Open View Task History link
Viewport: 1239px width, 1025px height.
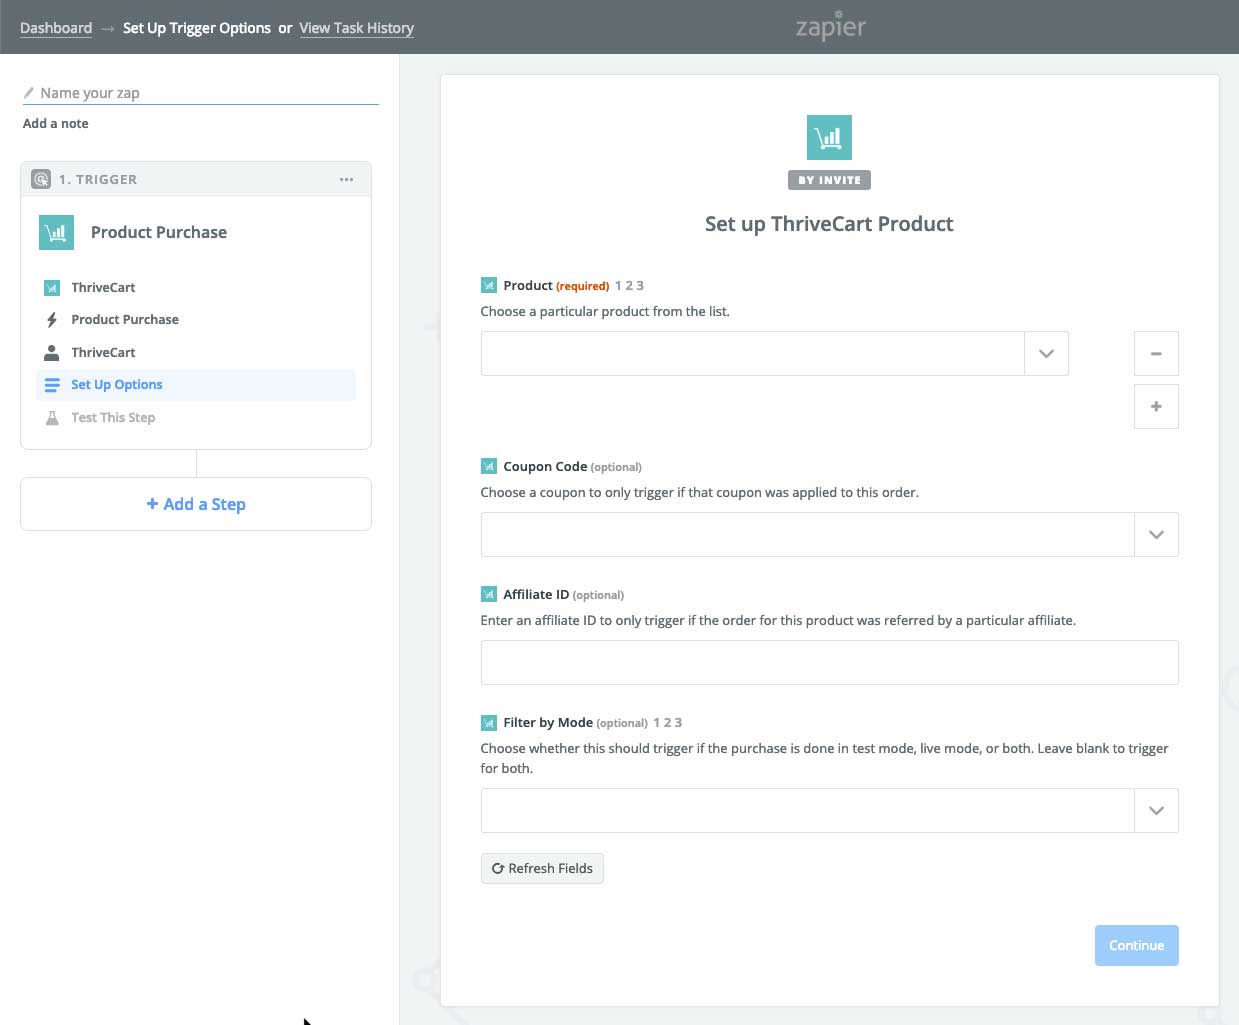pyautogui.click(x=356, y=28)
